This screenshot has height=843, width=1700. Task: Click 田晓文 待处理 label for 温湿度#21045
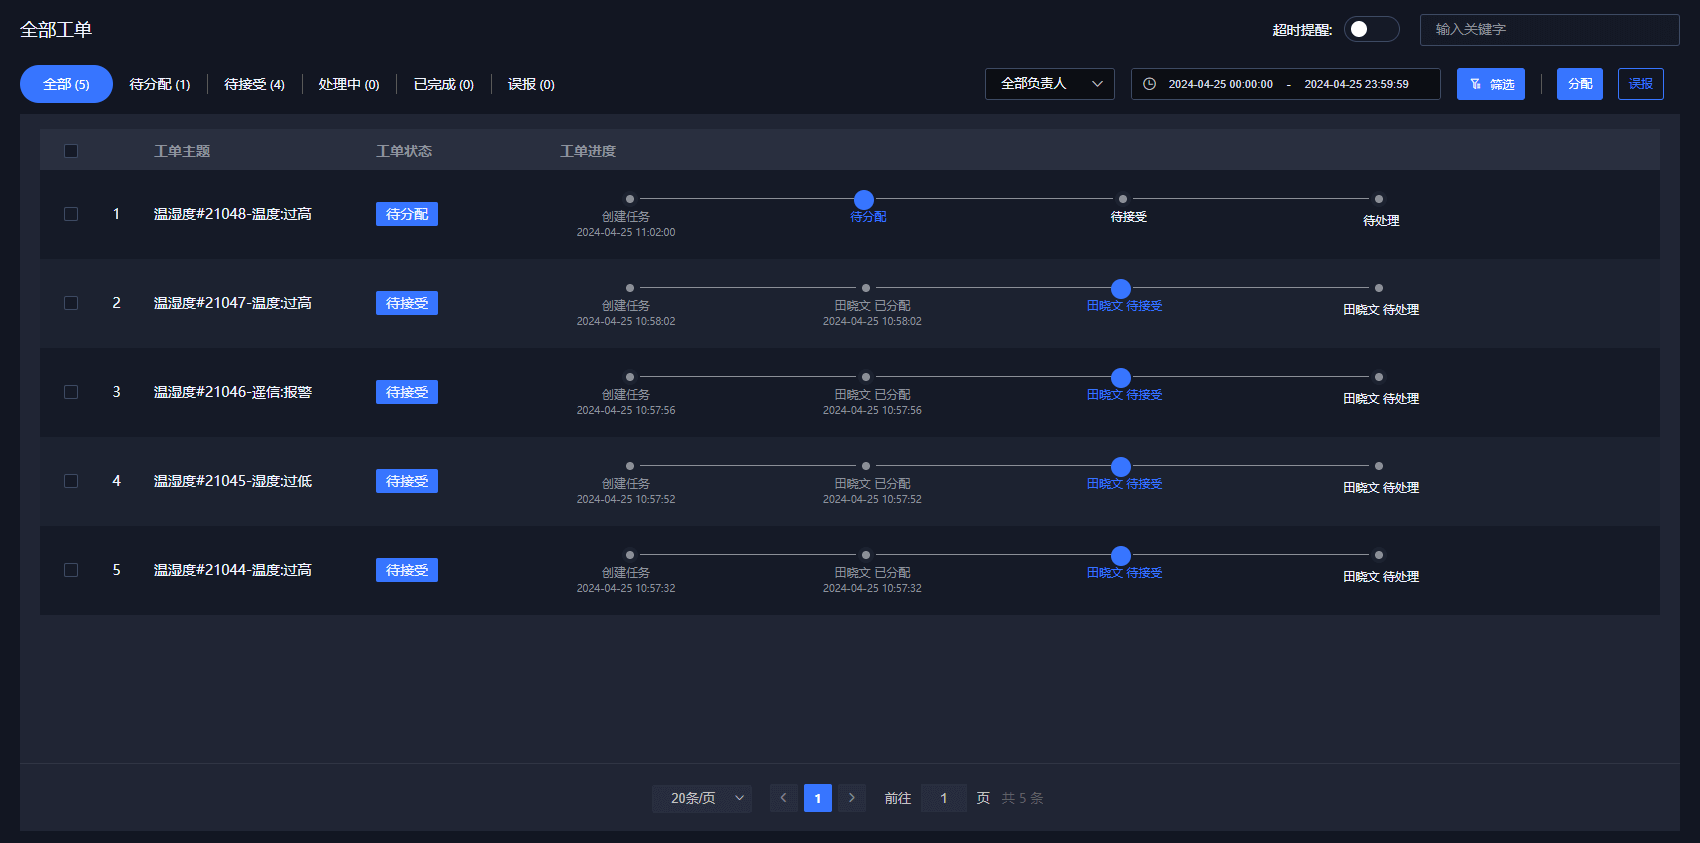[x=1381, y=488]
